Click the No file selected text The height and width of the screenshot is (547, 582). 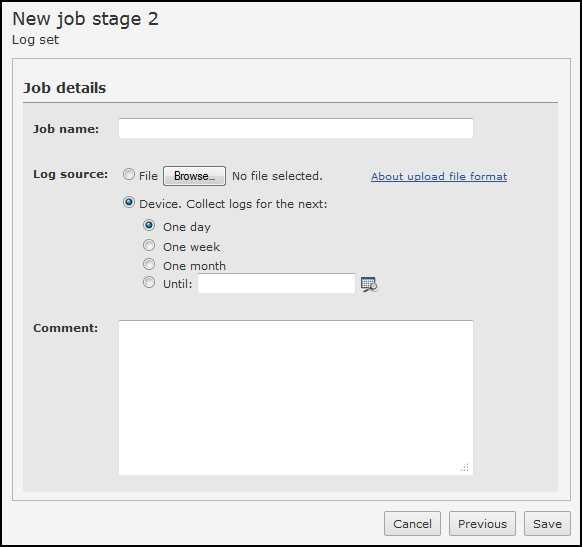(x=277, y=176)
